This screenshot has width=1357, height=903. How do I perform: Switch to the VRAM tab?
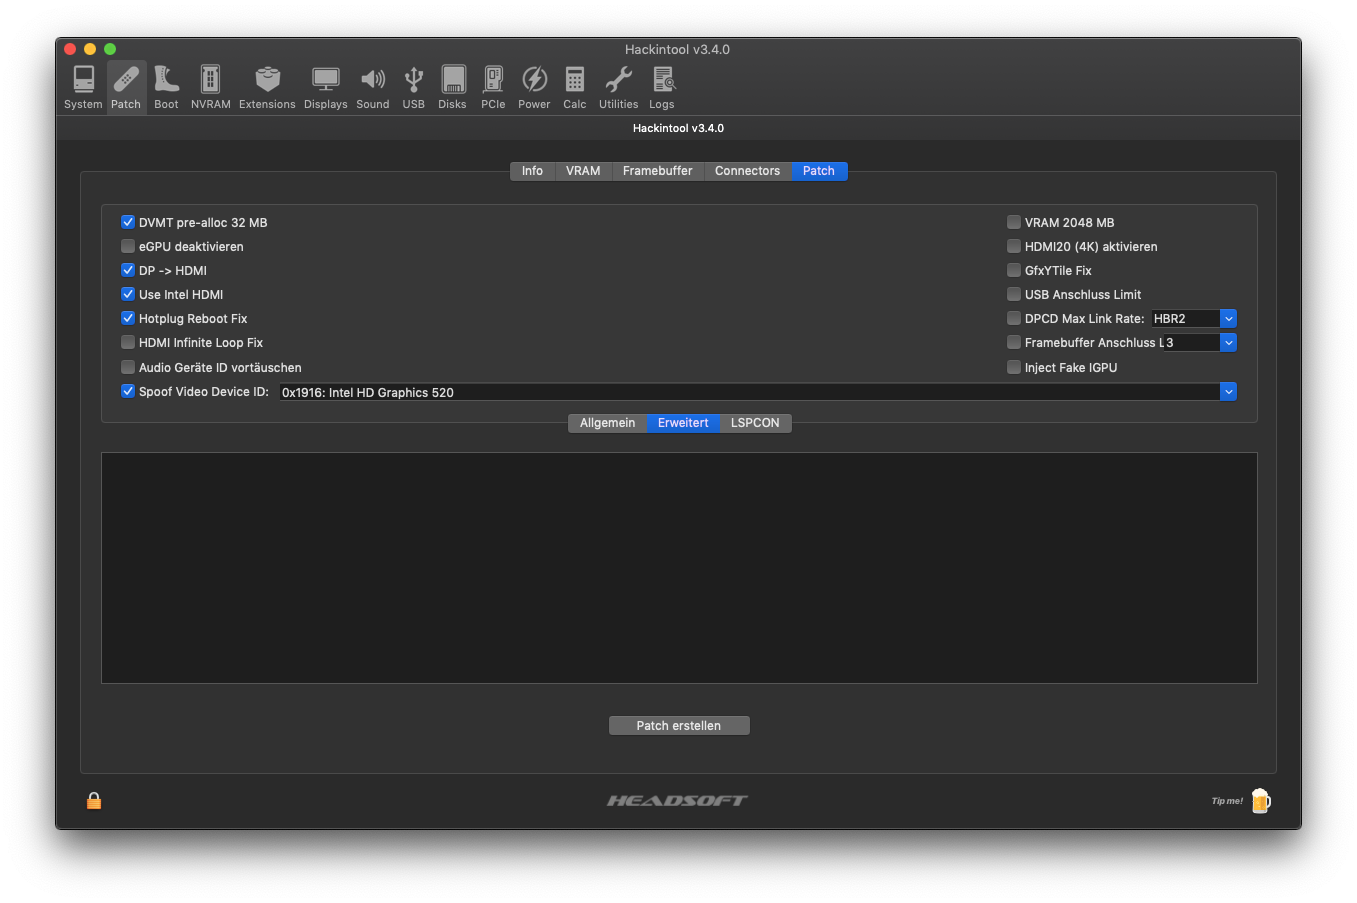point(583,171)
